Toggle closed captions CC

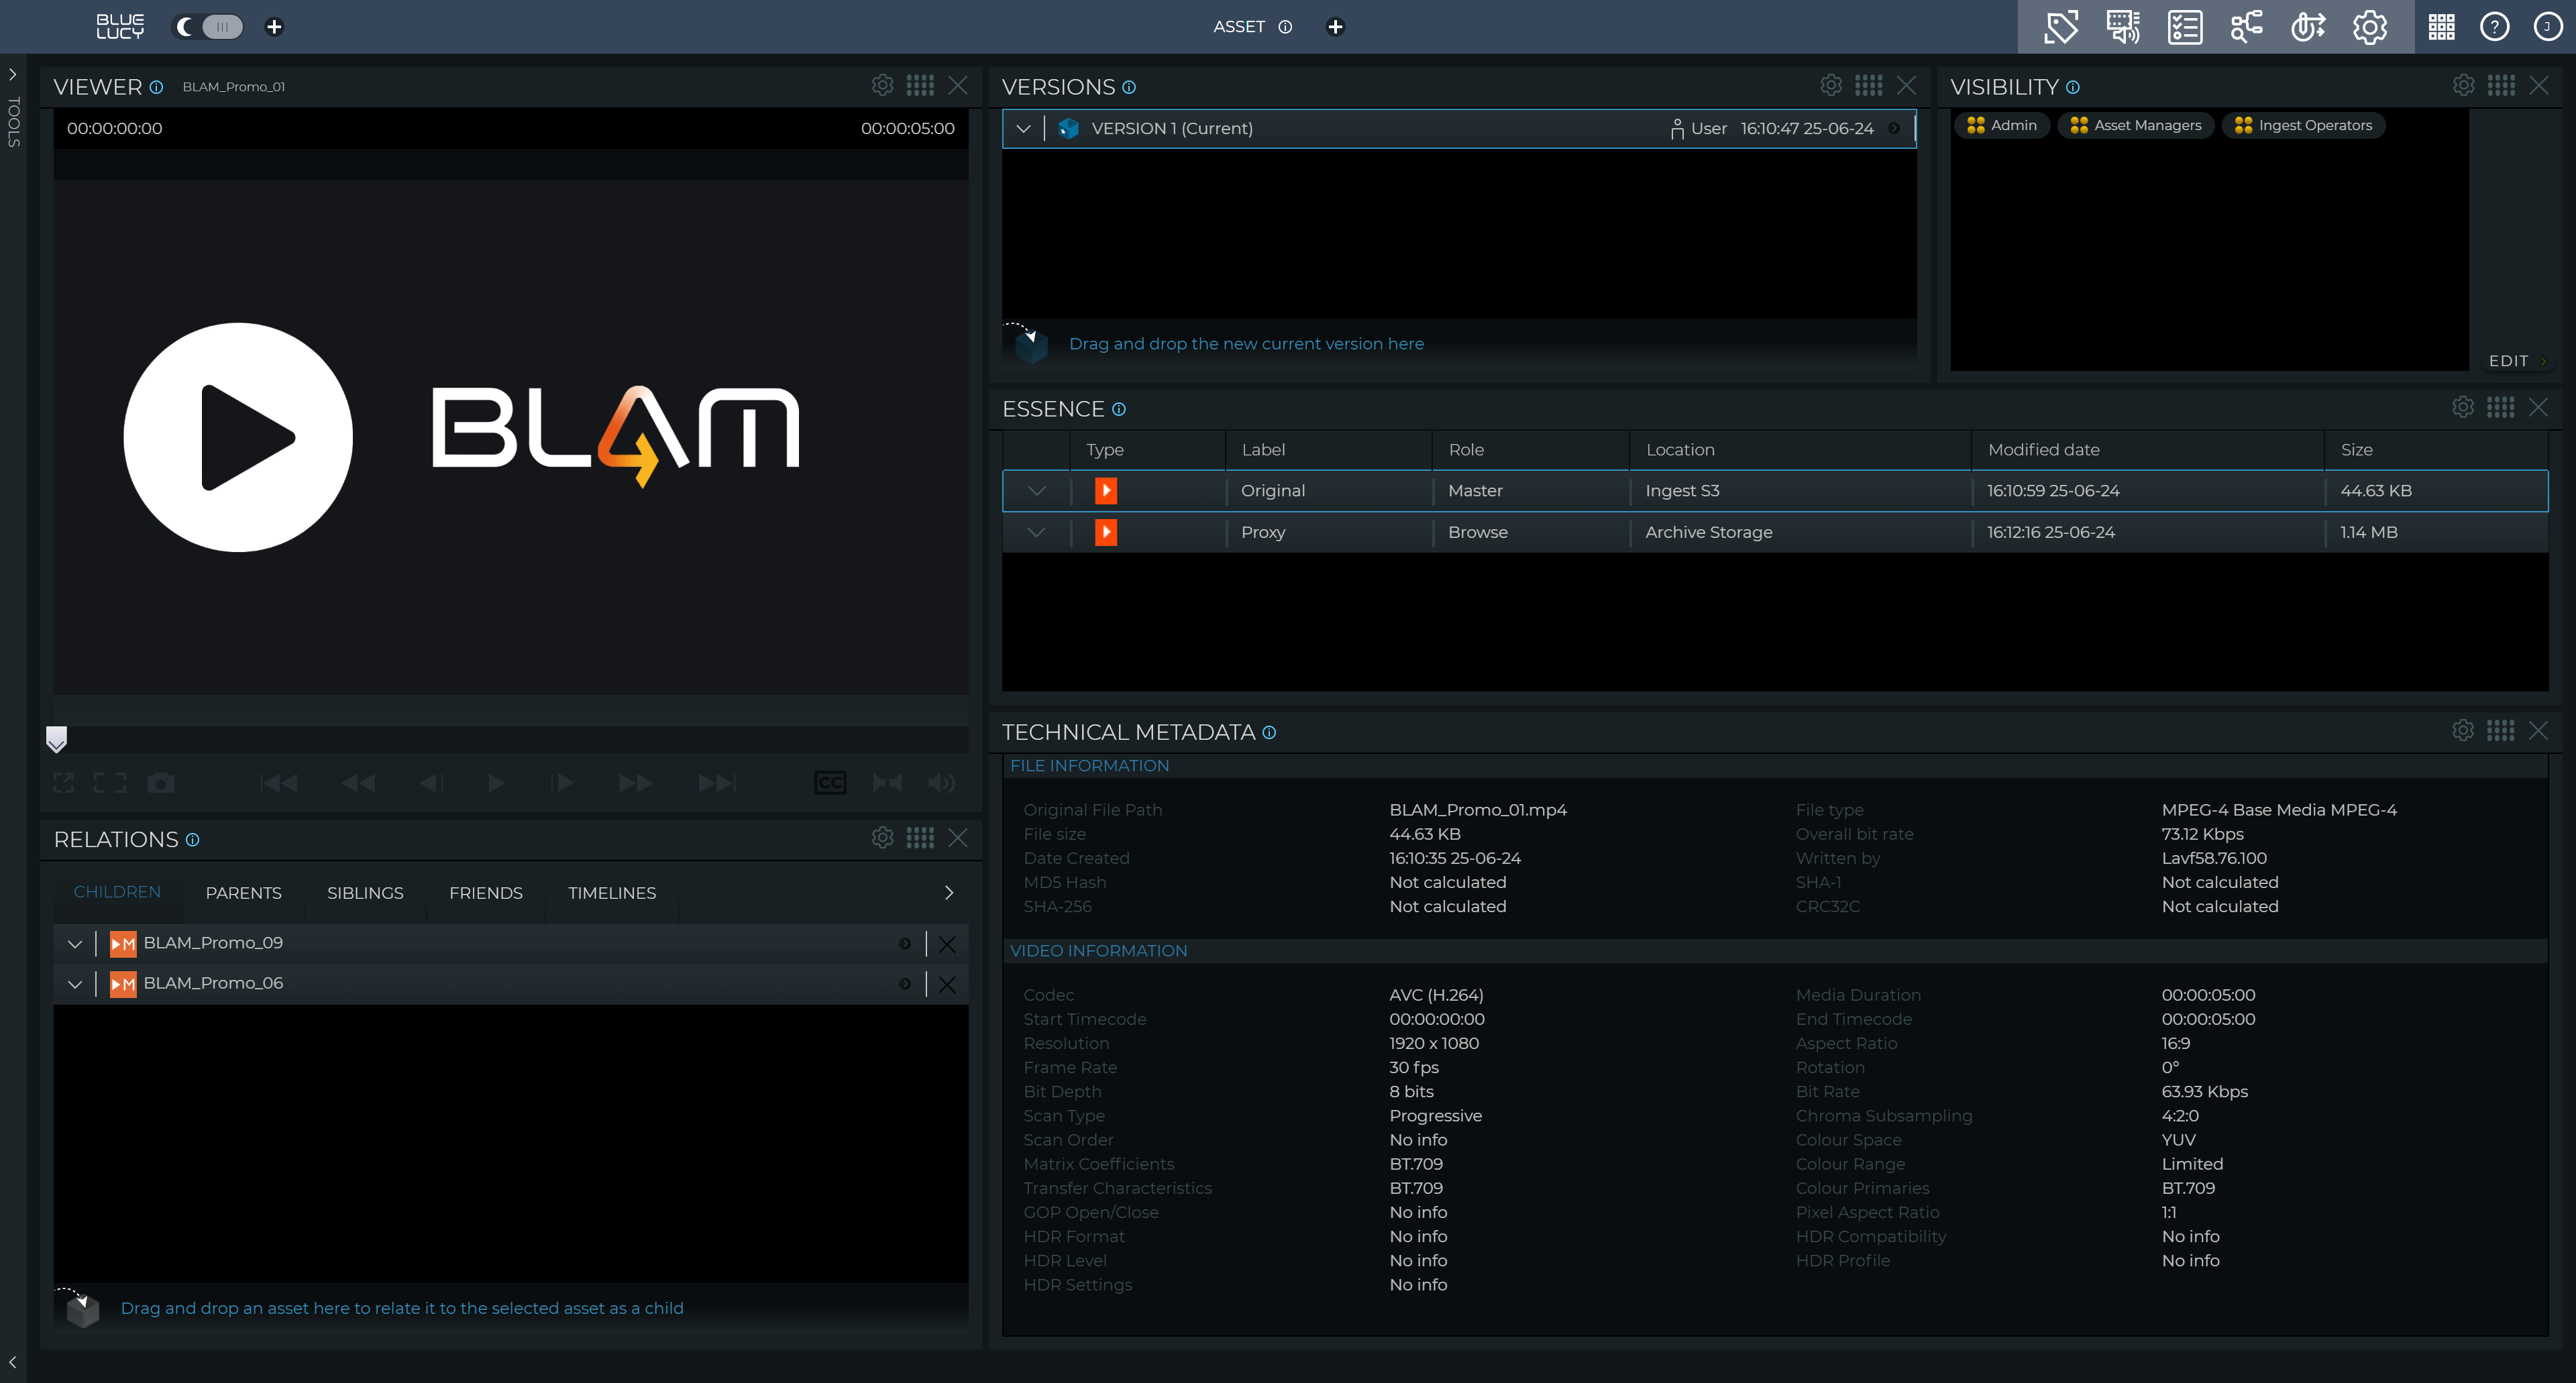pos(830,783)
